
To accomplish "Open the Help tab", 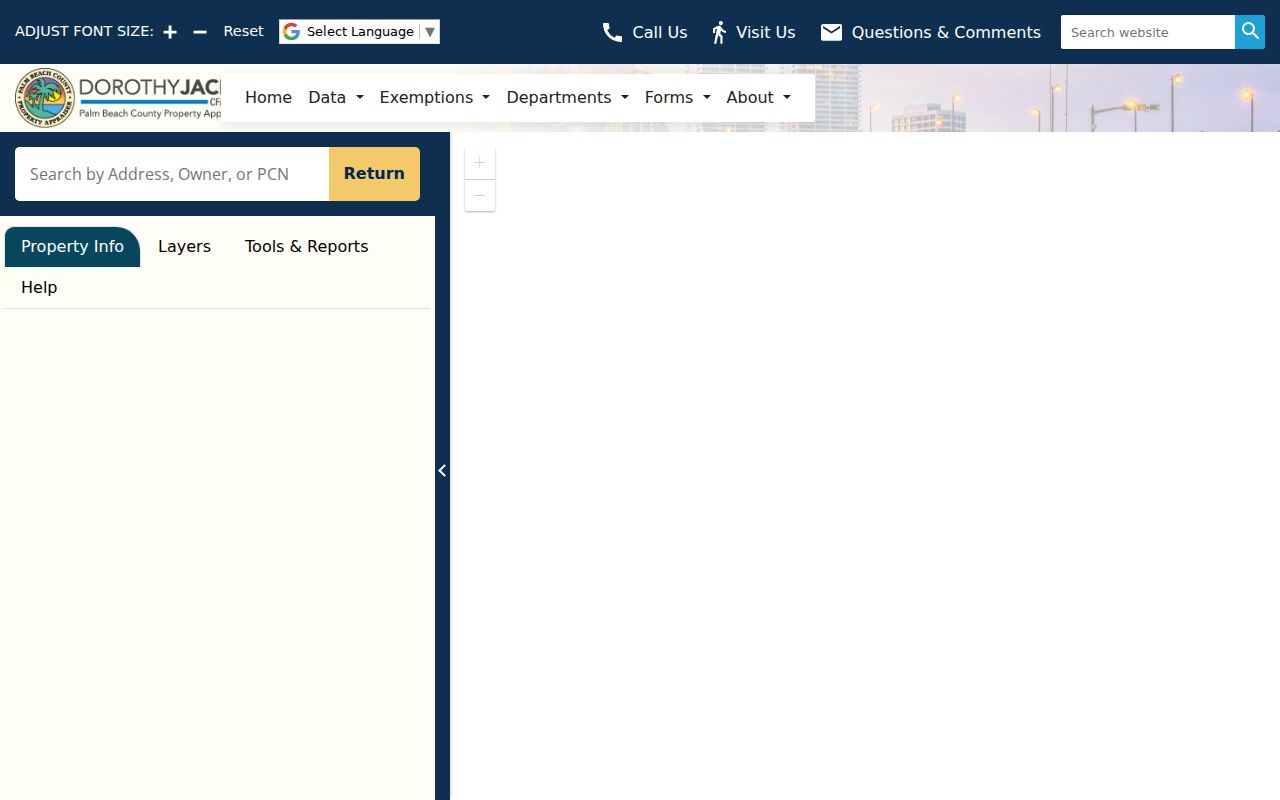I will [39, 288].
